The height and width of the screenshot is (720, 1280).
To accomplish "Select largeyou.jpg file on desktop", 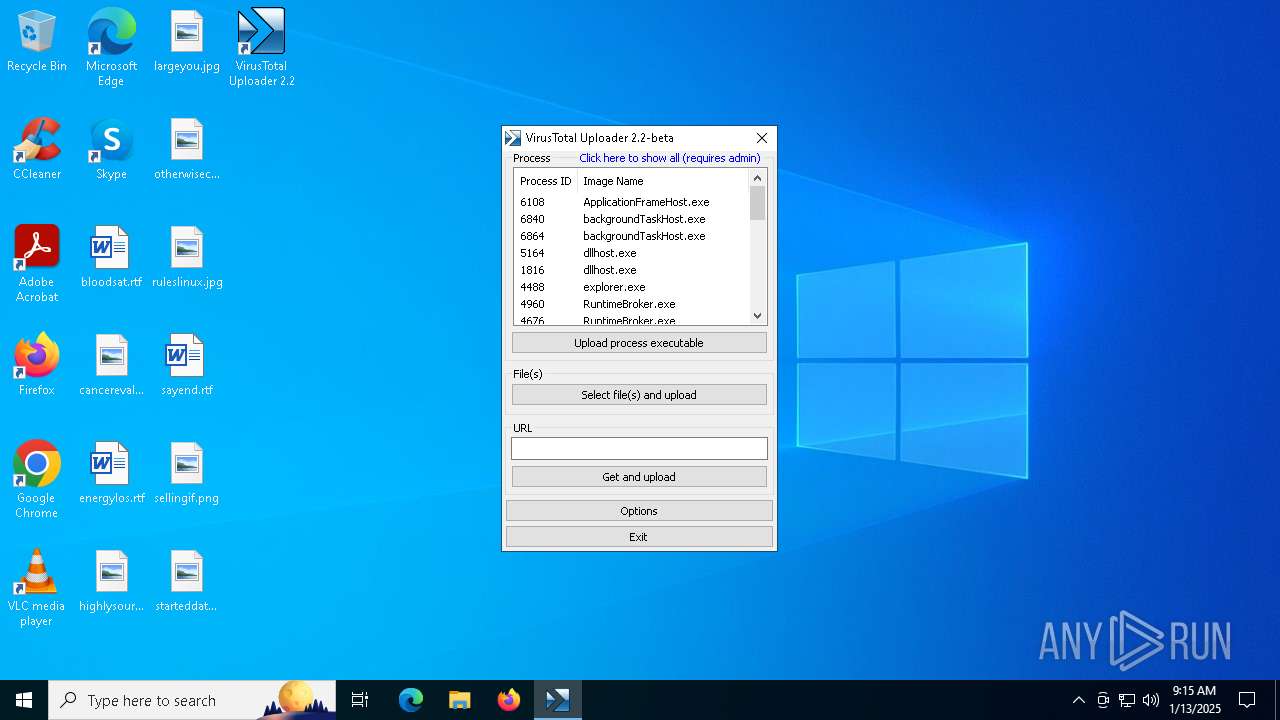I will [x=187, y=41].
